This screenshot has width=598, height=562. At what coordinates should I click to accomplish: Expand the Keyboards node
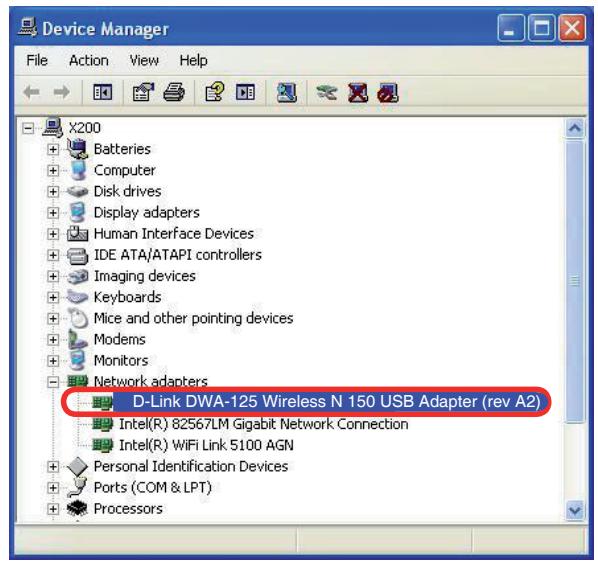click(x=53, y=297)
